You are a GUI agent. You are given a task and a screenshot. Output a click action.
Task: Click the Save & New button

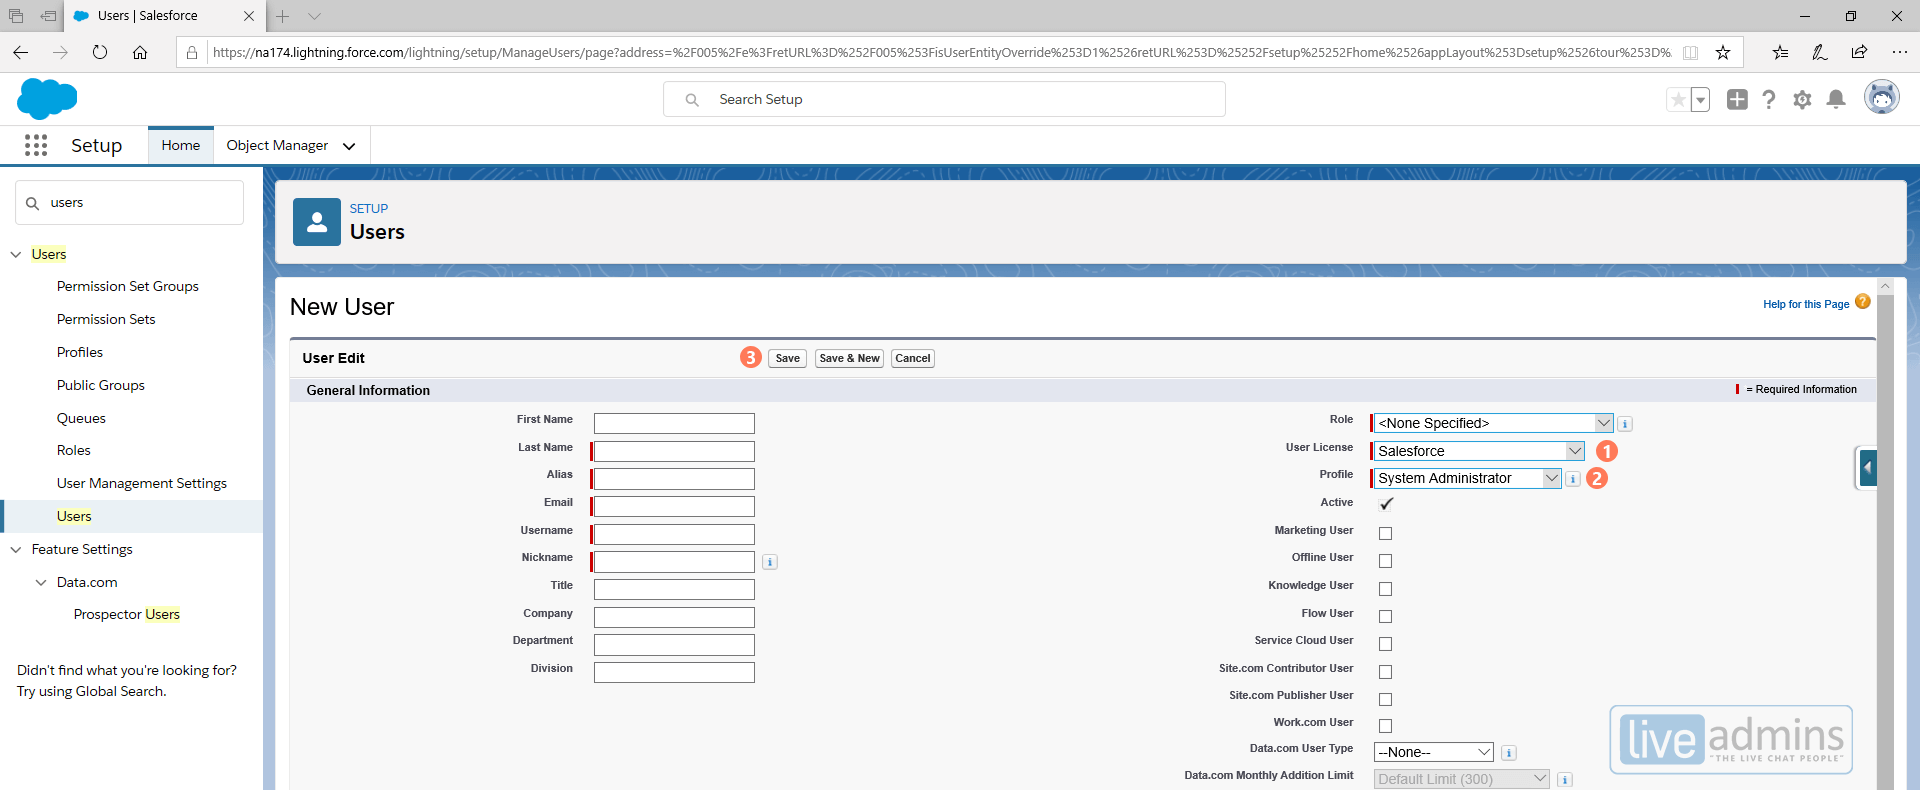849,358
